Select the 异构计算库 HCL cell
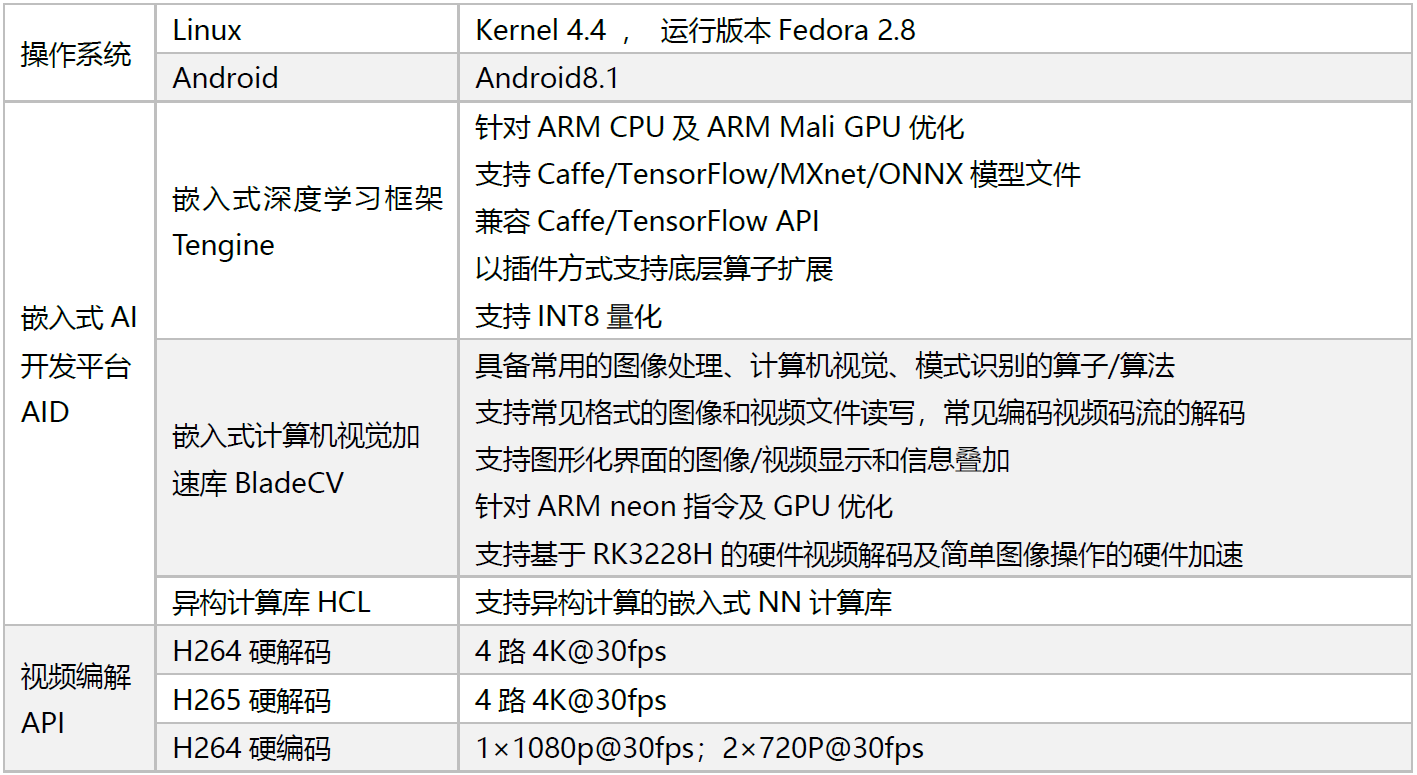 [307, 602]
